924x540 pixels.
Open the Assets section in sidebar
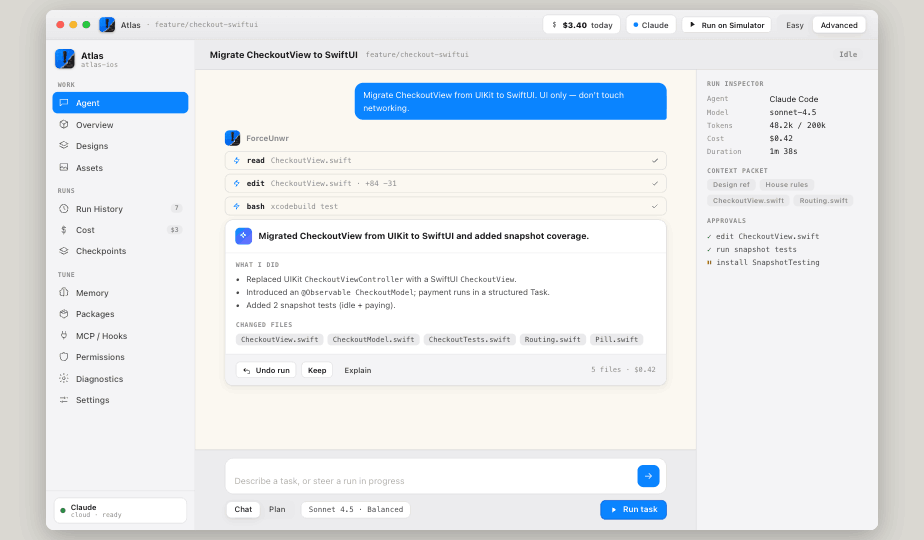[120, 168]
